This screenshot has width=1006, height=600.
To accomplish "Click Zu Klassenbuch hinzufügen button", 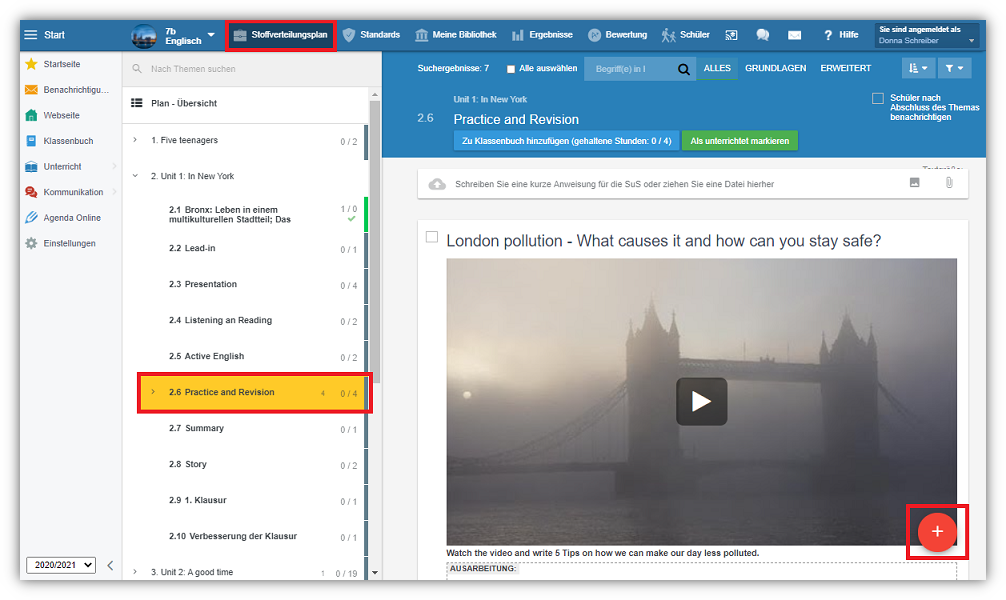I will tap(566, 141).
